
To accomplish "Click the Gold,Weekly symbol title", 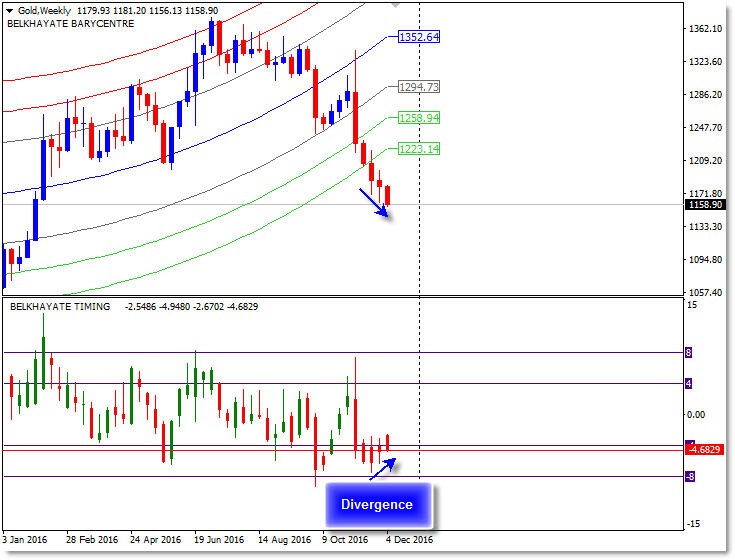I will (x=44, y=10).
